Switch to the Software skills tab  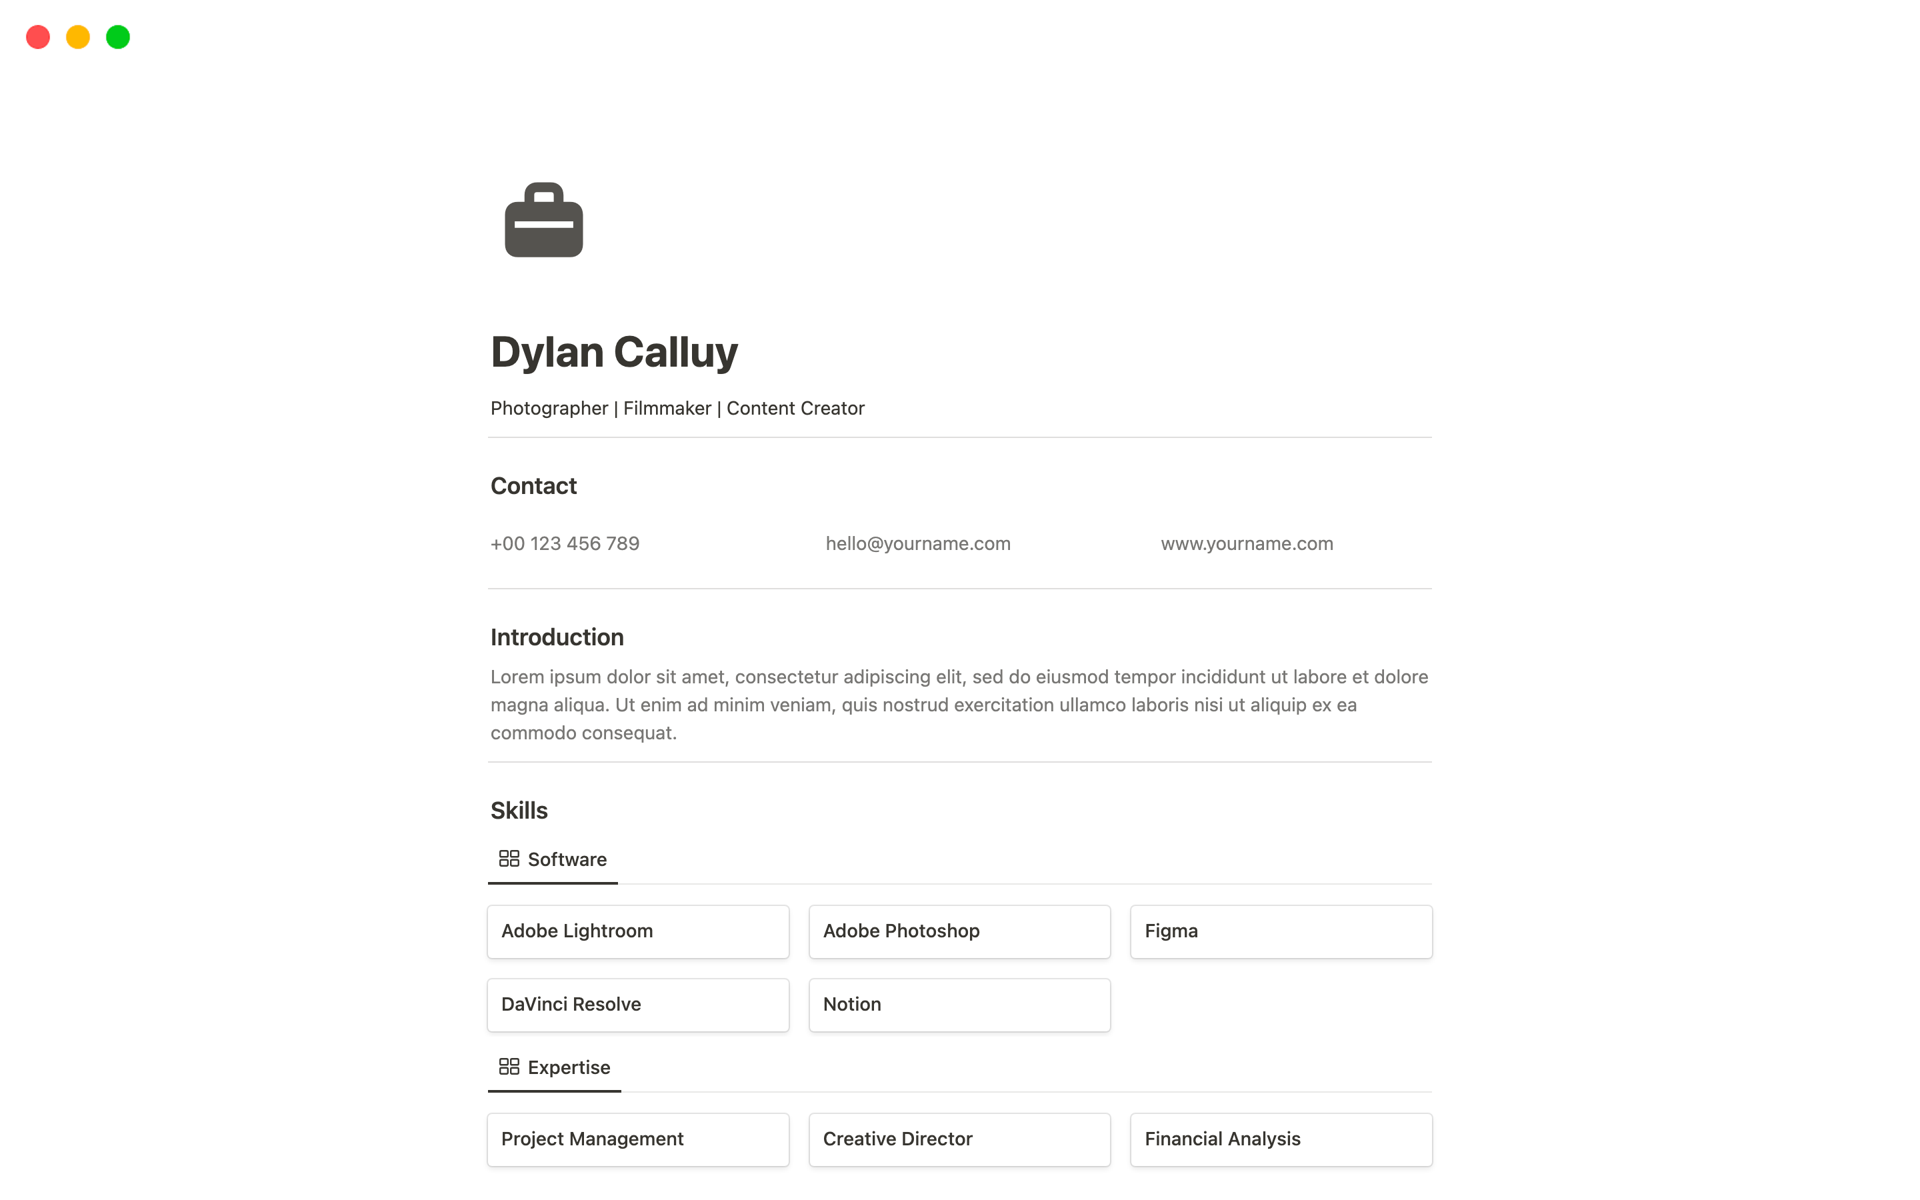coord(552,859)
